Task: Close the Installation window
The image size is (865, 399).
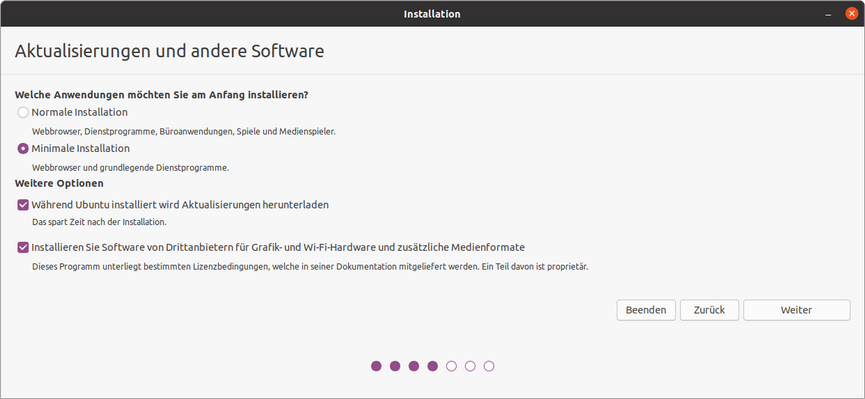Action: [852, 14]
